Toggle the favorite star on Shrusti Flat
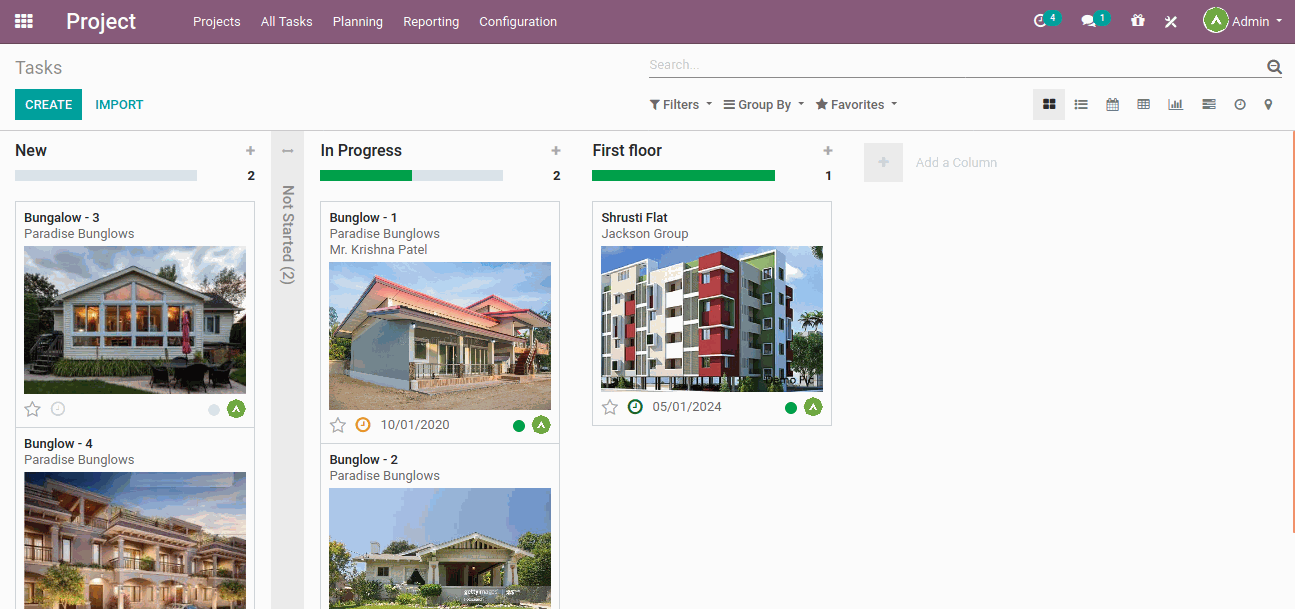1295x609 pixels. [x=609, y=406]
